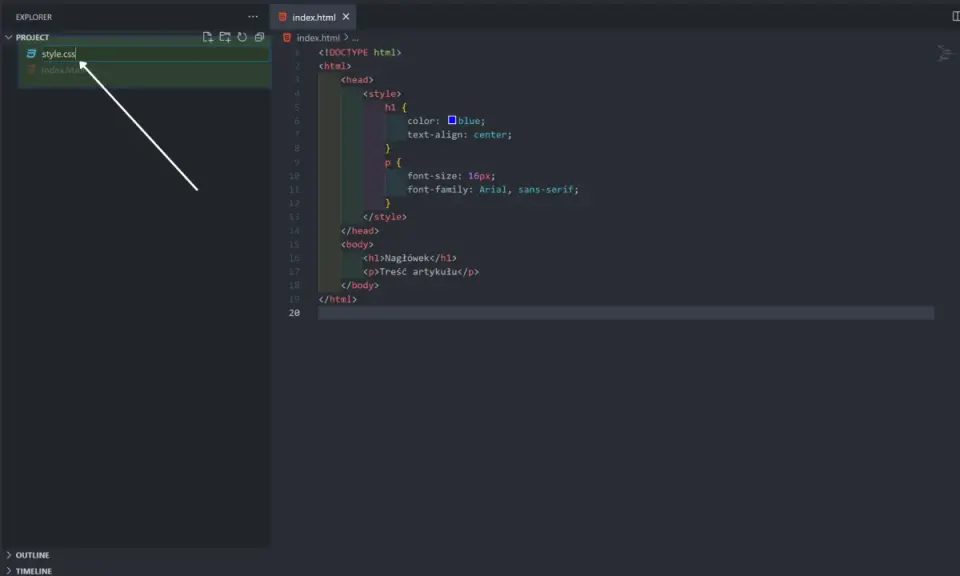Image resolution: width=960 pixels, height=576 pixels.
Task: Click the p { selector line
Action: (393, 162)
